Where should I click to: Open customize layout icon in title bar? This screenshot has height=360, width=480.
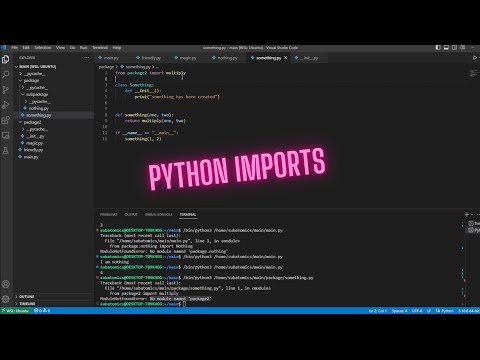(x=463, y=48)
